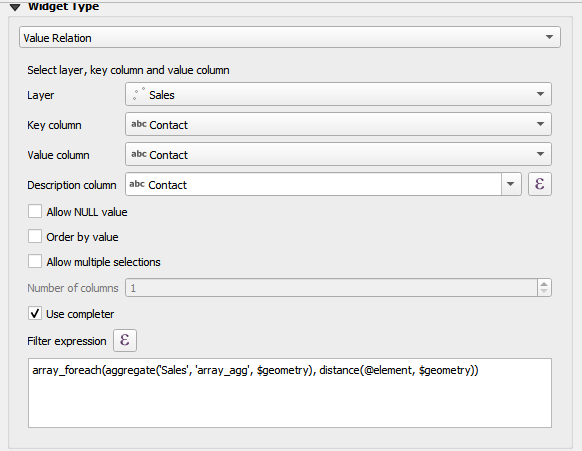Decrease Number of columns with down arrow
The height and width of the screenshot is (451, 582).
point(544,291)
